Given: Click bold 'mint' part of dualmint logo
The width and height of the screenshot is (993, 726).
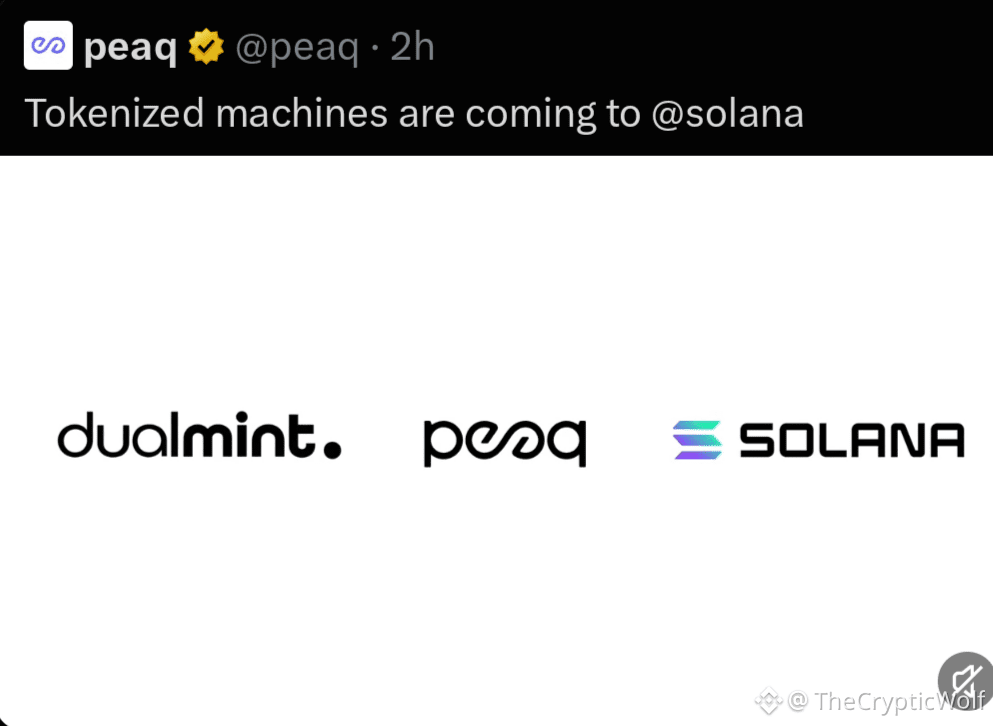Looking at the screenshot, I should tap(248, 435).
